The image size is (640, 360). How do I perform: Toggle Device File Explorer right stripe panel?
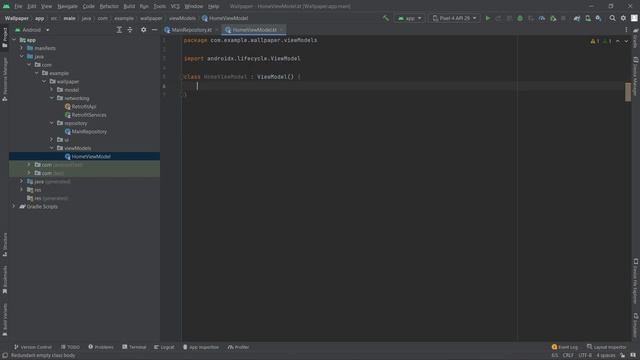[x=636, y=282]
